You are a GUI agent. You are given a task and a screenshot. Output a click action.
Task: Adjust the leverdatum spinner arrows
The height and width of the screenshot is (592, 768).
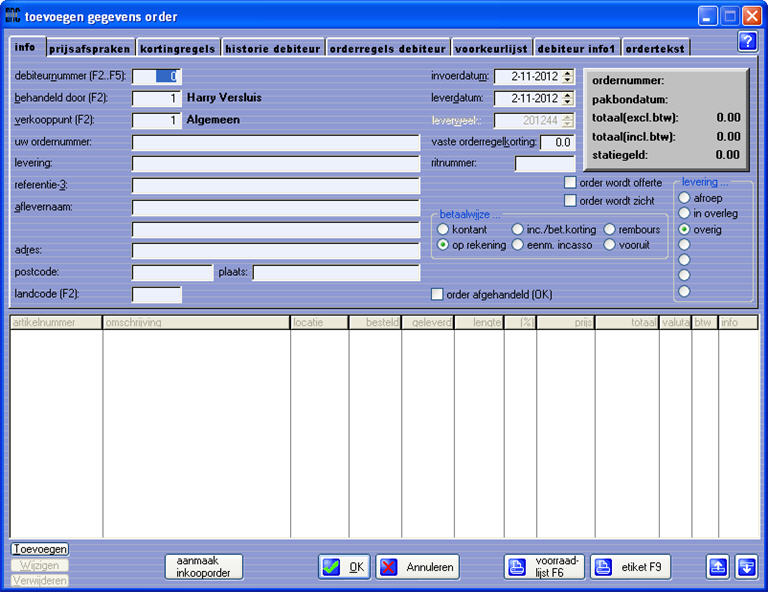(x=568, y=98)
